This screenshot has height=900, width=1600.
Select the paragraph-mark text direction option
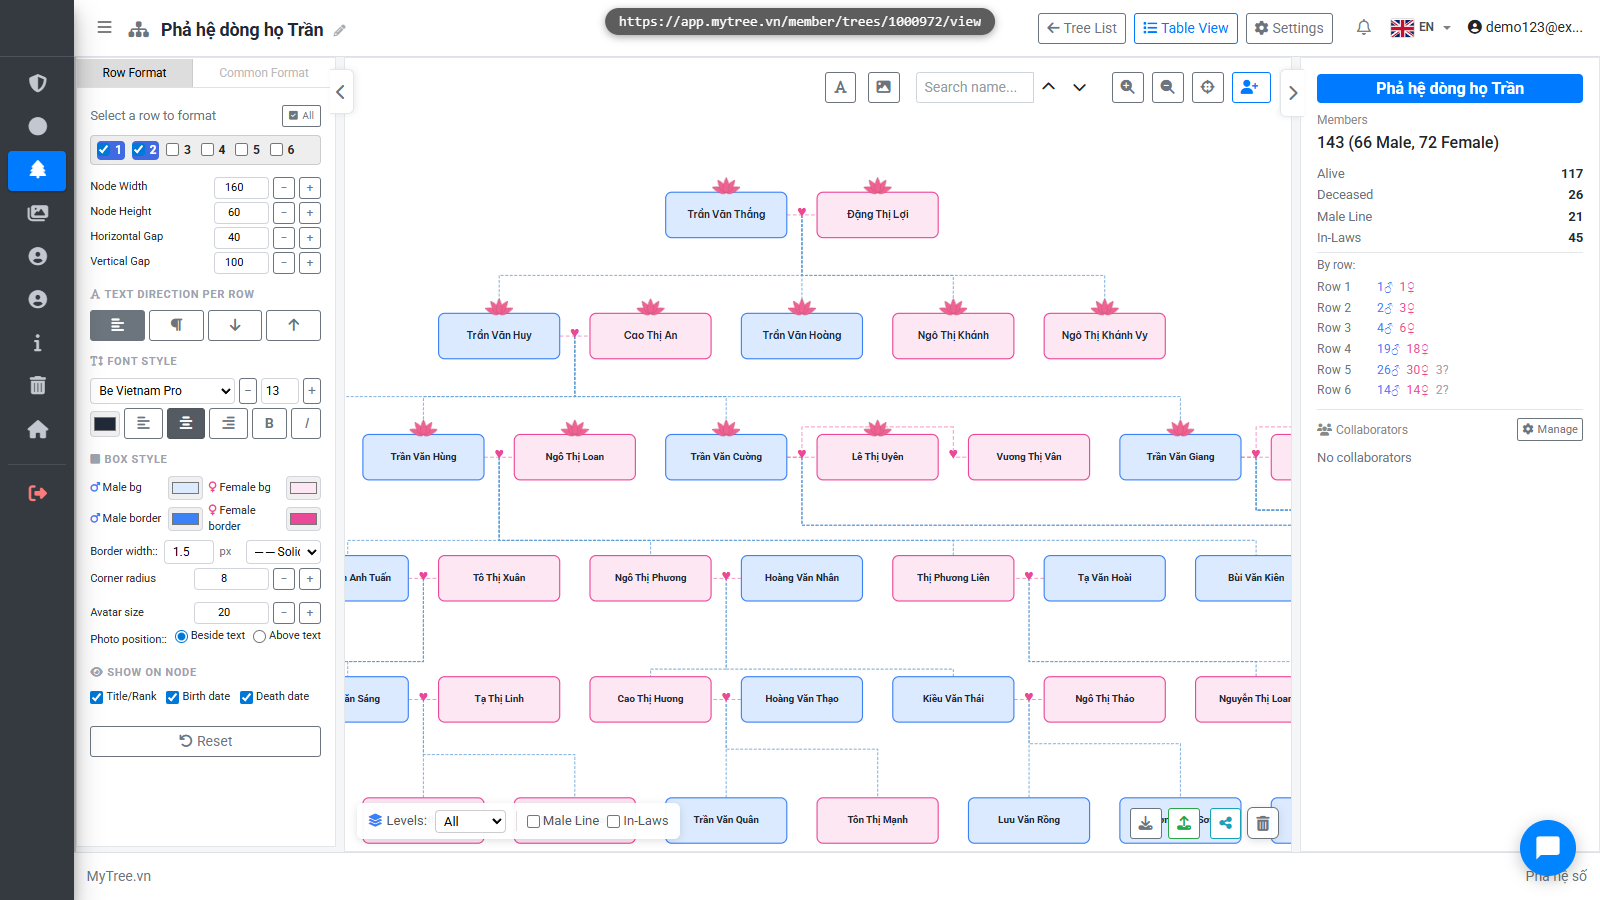[x=176, y=325]
